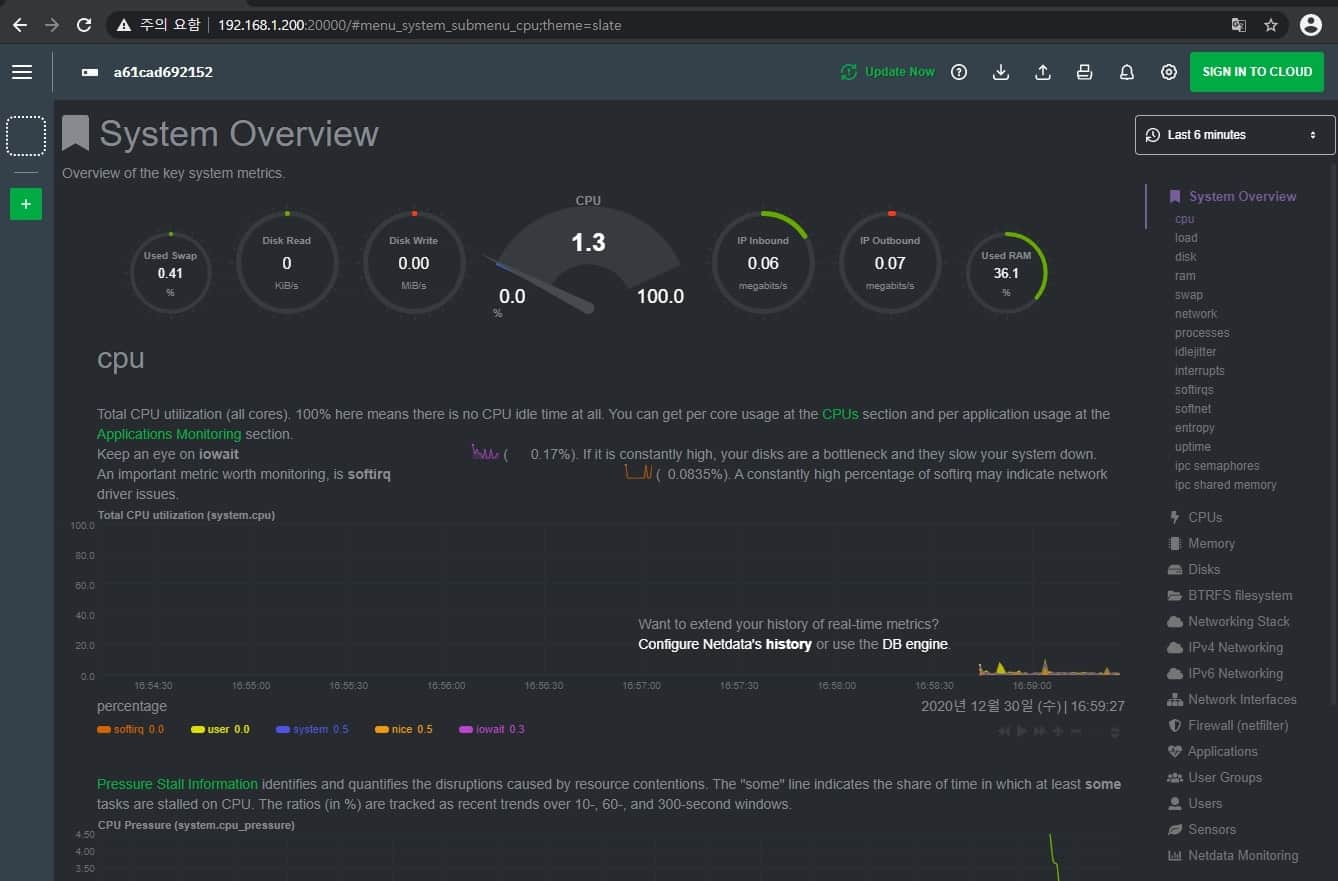Expand the Memory section in right sidebar

tap(1211, 544)
